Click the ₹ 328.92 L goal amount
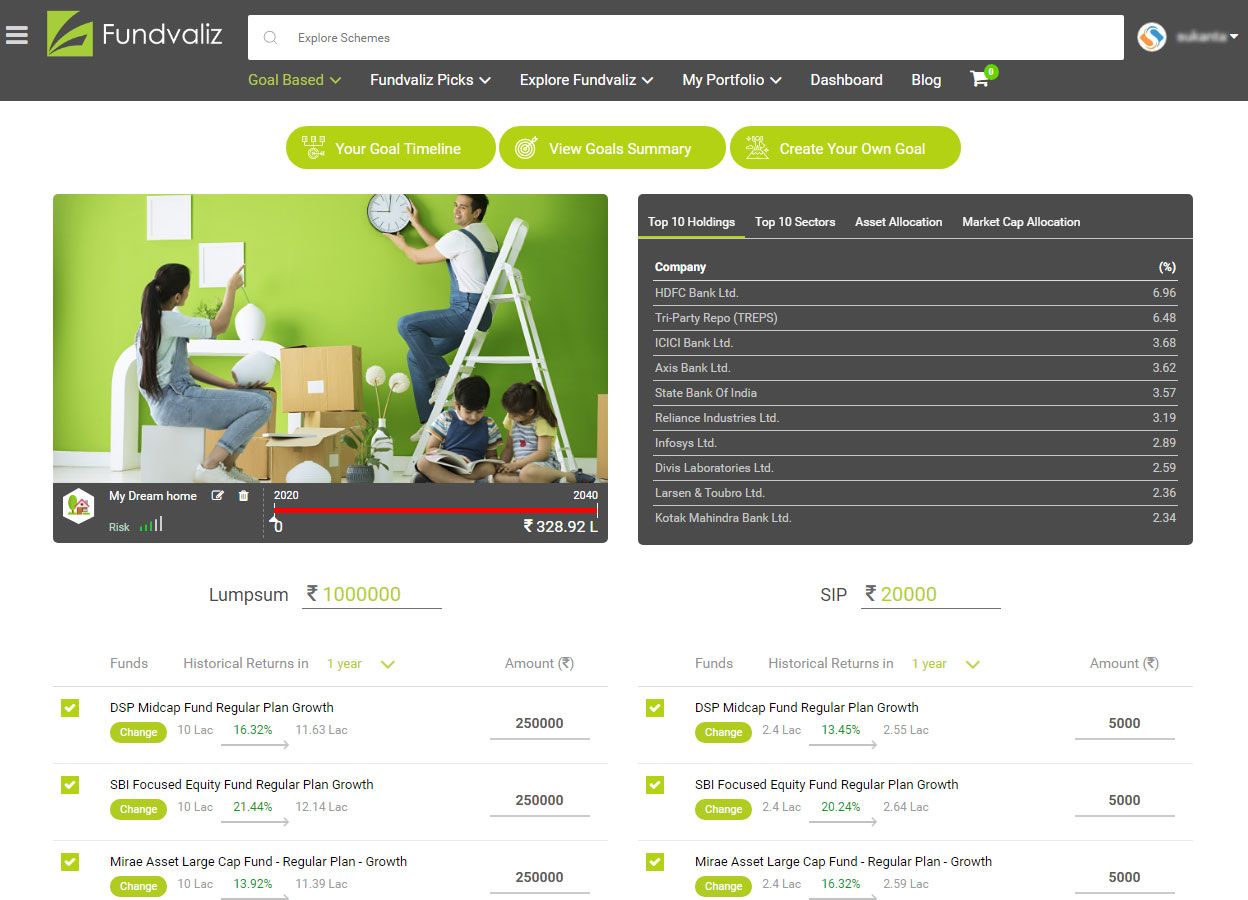Viewport: 1248px width, 900px height. click(x=561, y=526)
